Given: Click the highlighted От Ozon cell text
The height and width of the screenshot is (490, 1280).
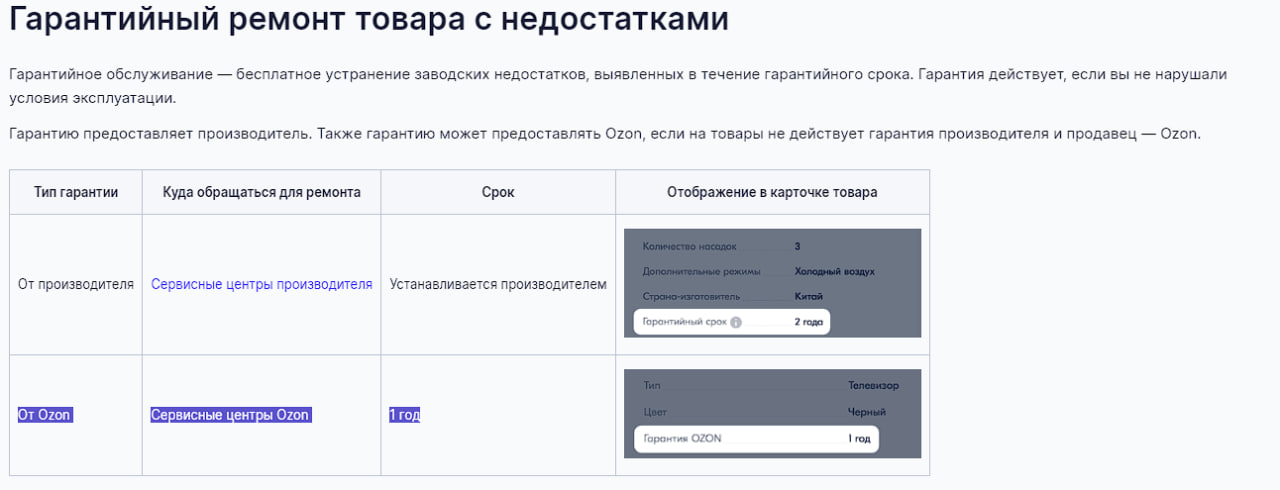Looking at the screenshot, I should [x=45, y=415].
